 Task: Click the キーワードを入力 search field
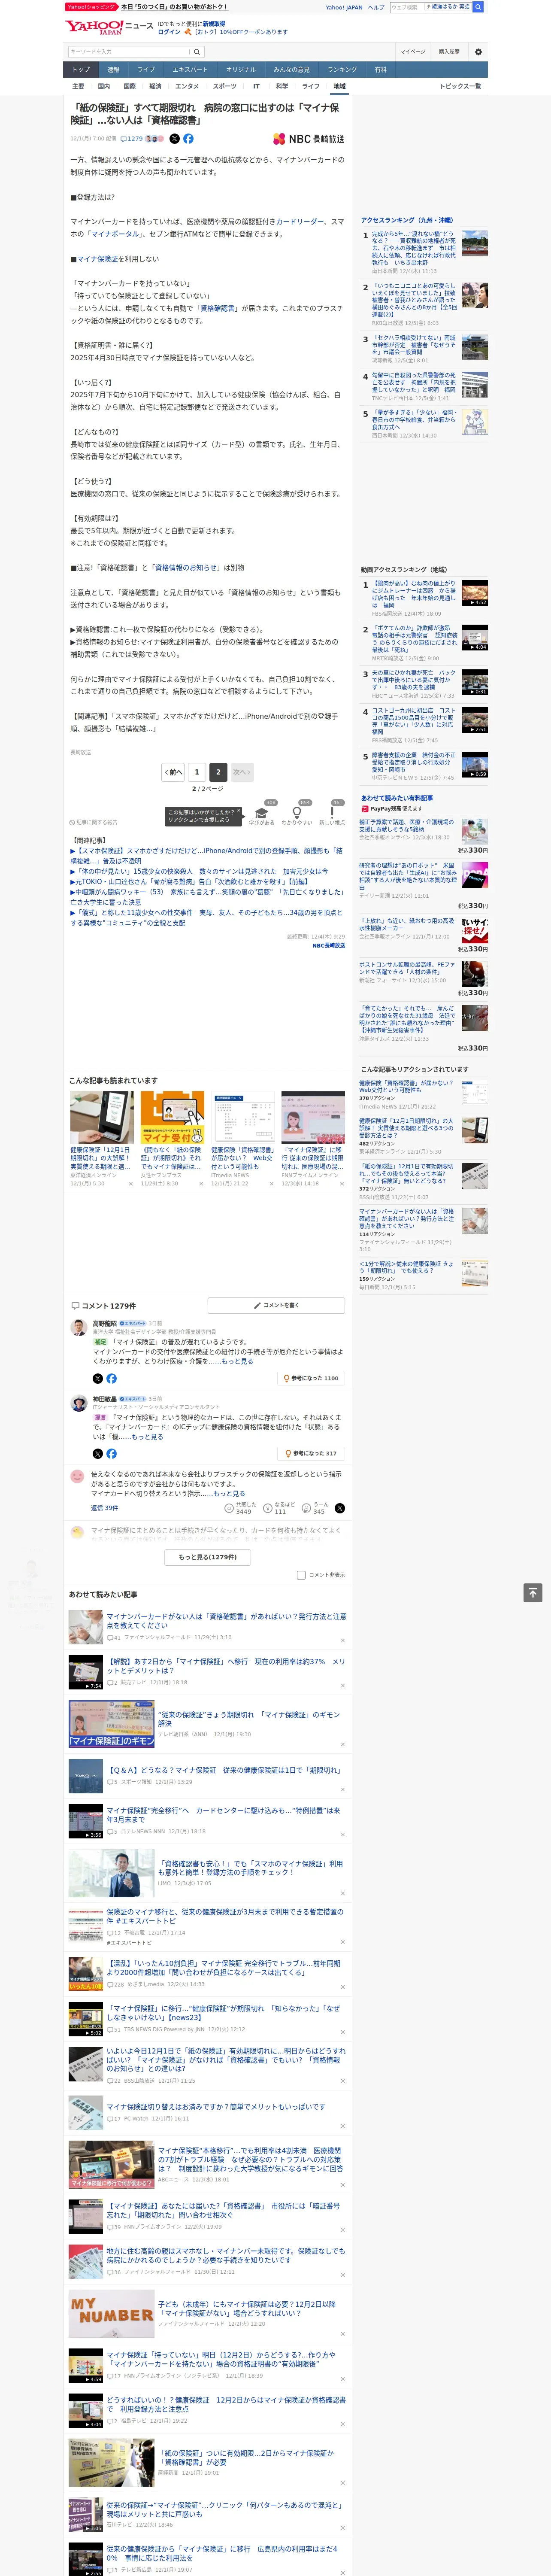[x=129, y=52]
